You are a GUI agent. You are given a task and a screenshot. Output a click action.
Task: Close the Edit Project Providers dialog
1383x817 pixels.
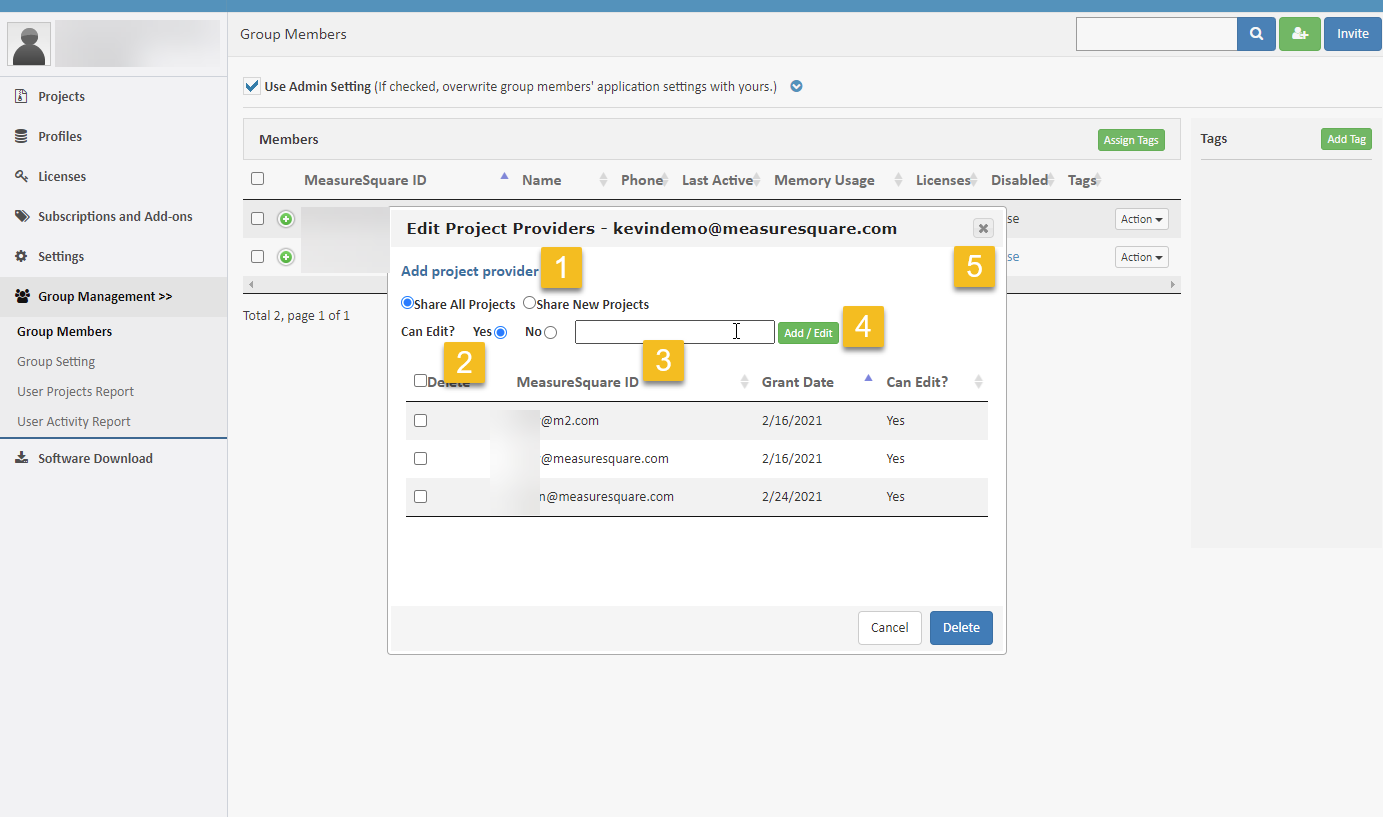[983, 228]
